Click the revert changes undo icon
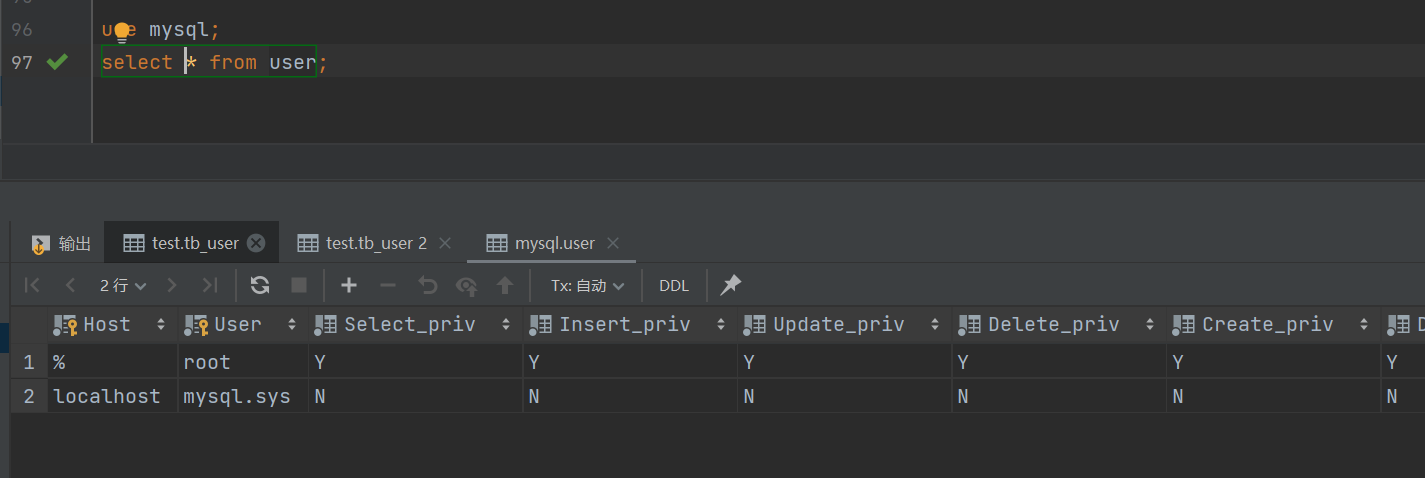1425x478 pixels. pos(428,285)
